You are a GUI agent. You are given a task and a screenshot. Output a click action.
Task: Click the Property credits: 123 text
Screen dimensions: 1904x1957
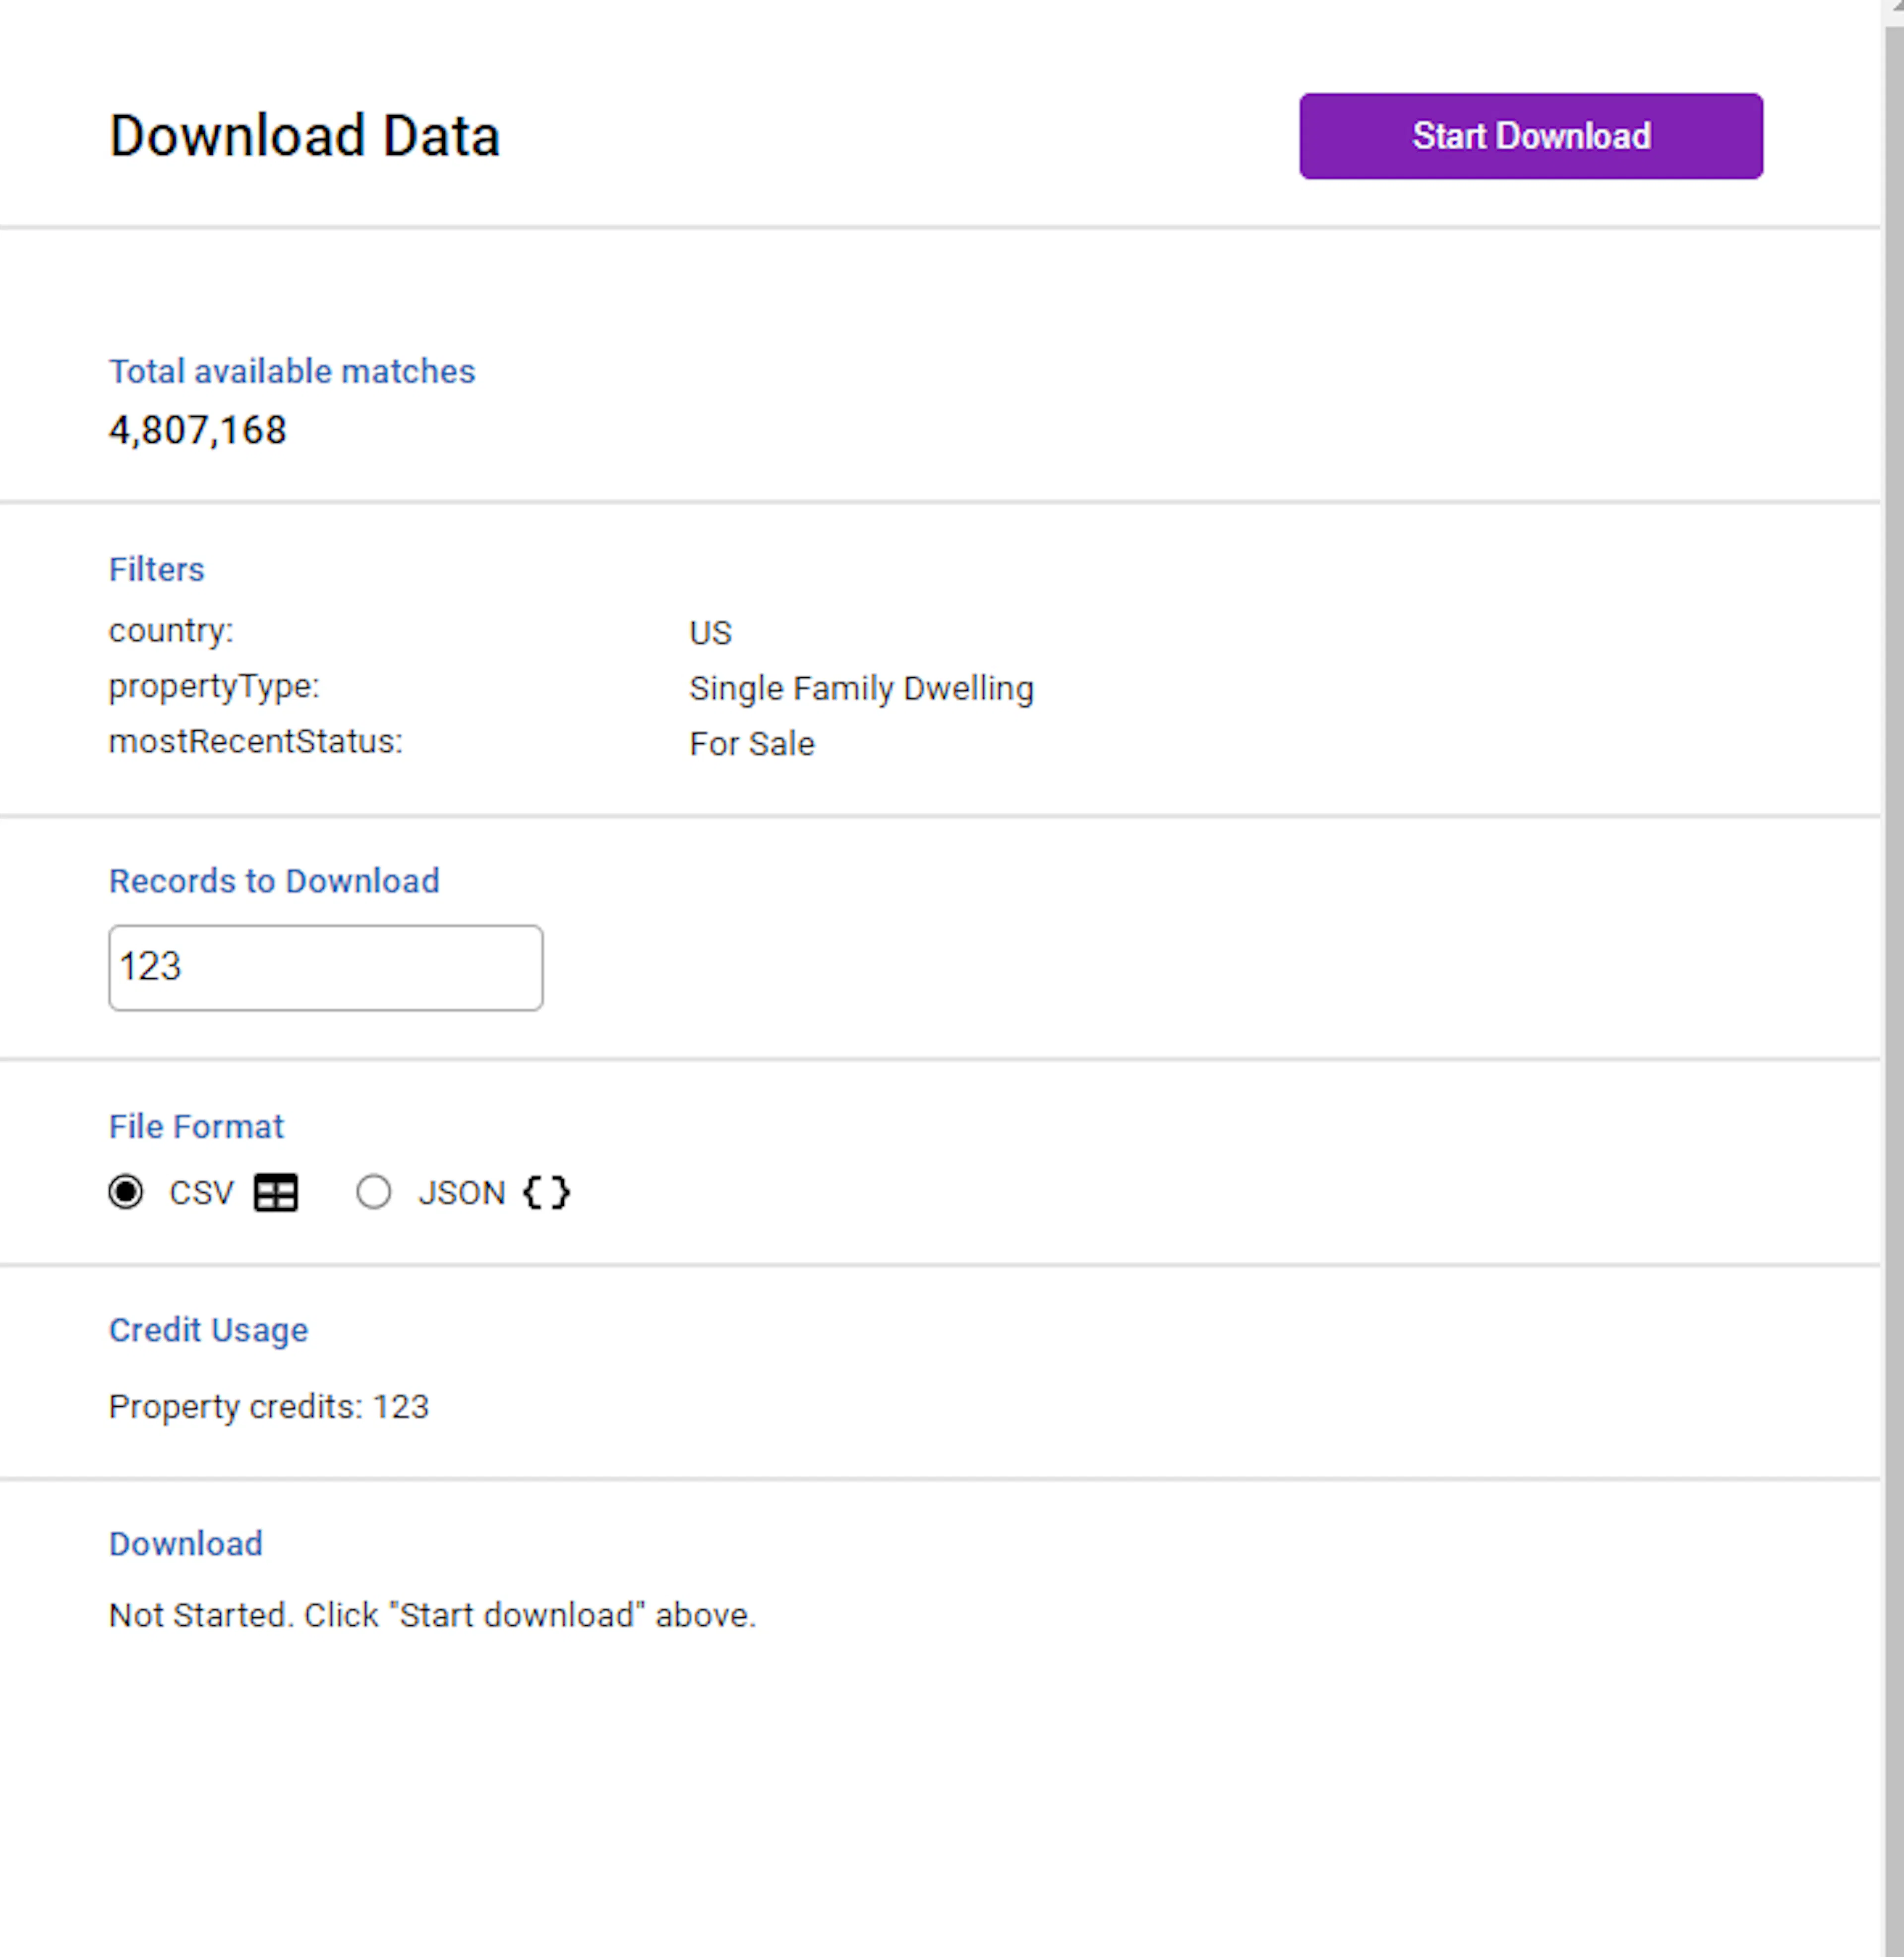268,1406
